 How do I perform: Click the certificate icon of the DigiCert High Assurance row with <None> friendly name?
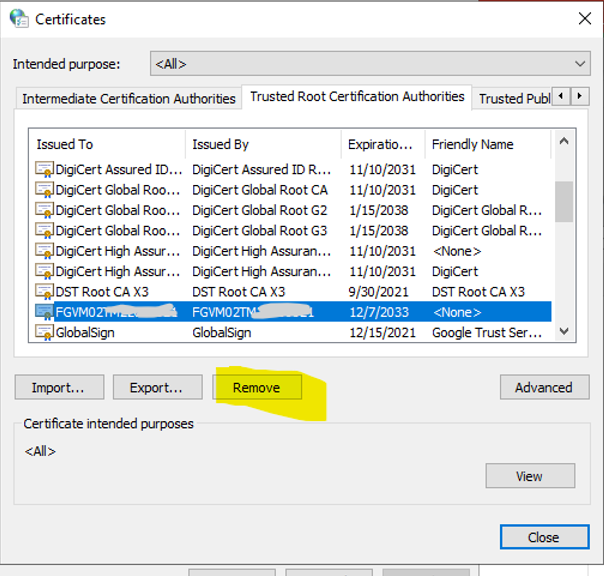click(44, 251)
